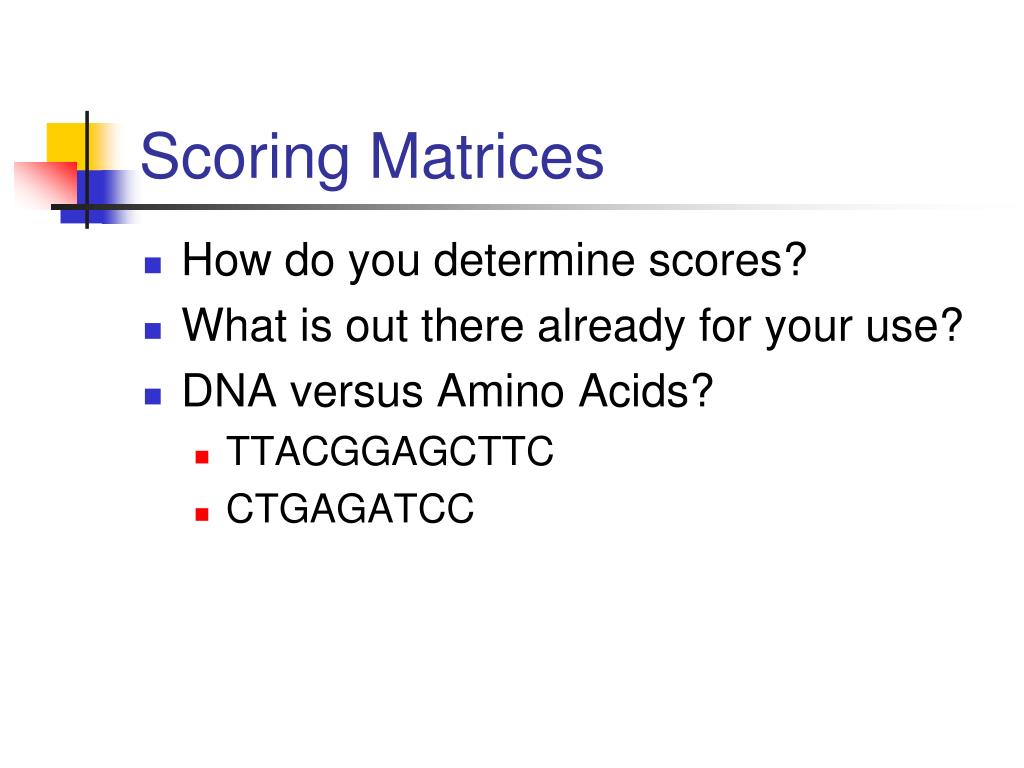Click the 'Scoring Matrices' slide title
This screenshot has width=1024, height=768.
point(372,157)
